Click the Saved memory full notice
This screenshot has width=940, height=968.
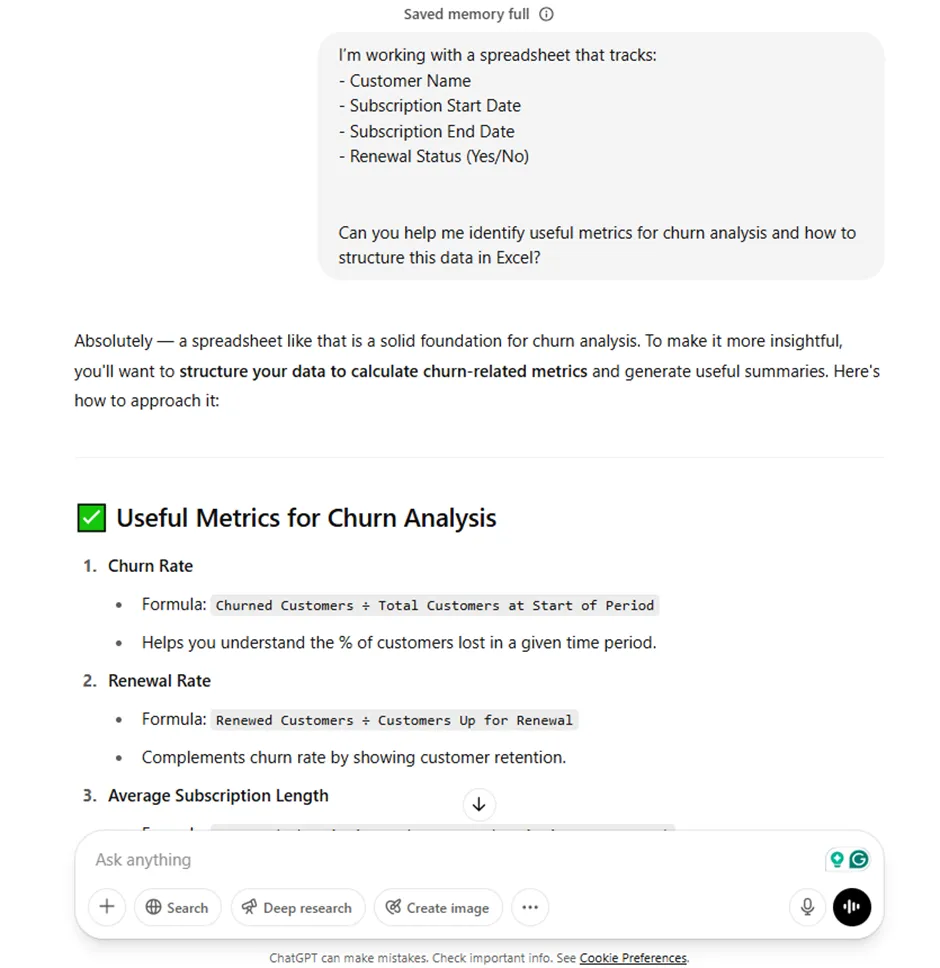(466, 14)
